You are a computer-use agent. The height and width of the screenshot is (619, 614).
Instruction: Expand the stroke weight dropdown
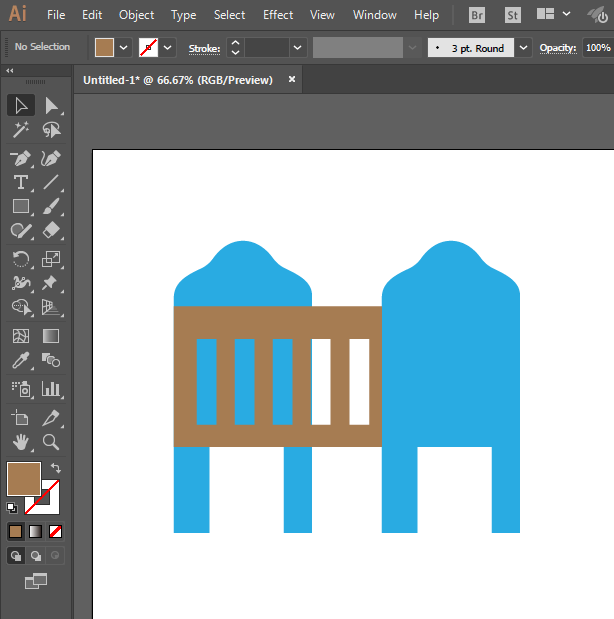[298, 48]
